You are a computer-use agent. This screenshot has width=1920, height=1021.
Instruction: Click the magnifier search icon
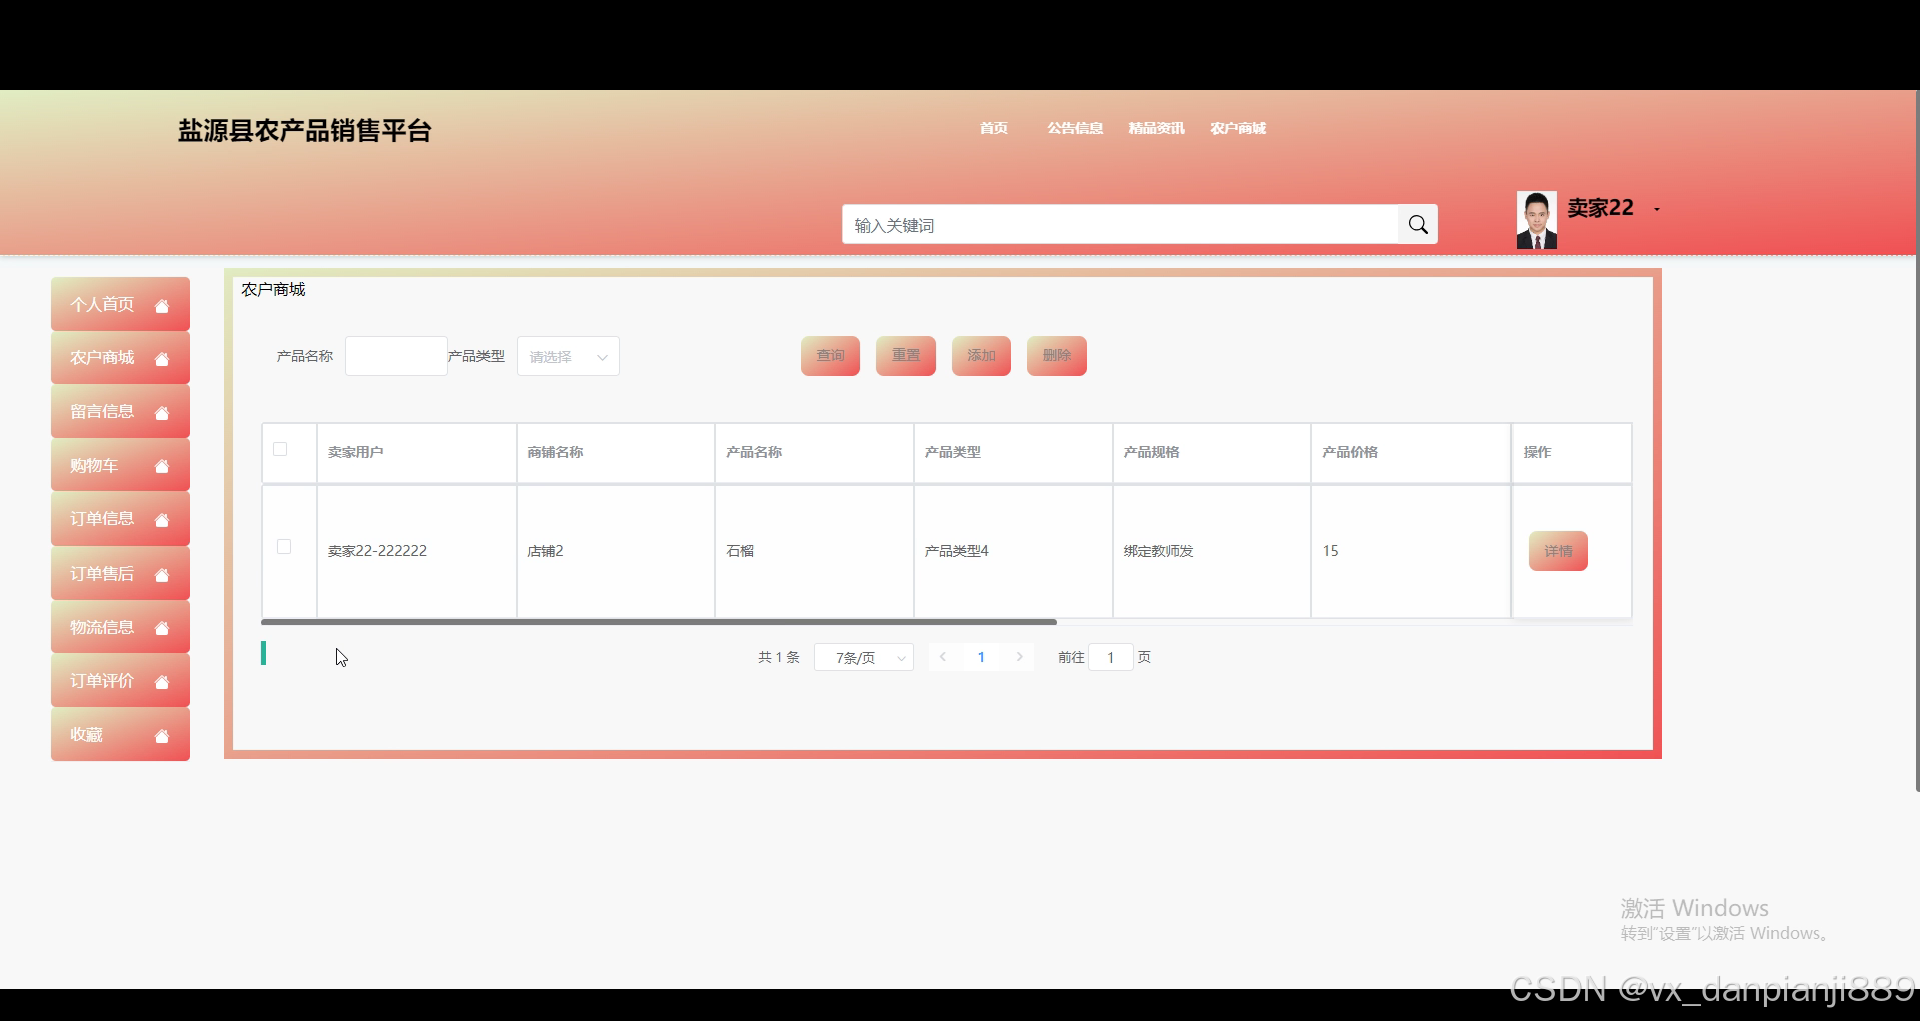click(x=1417, y=224)
